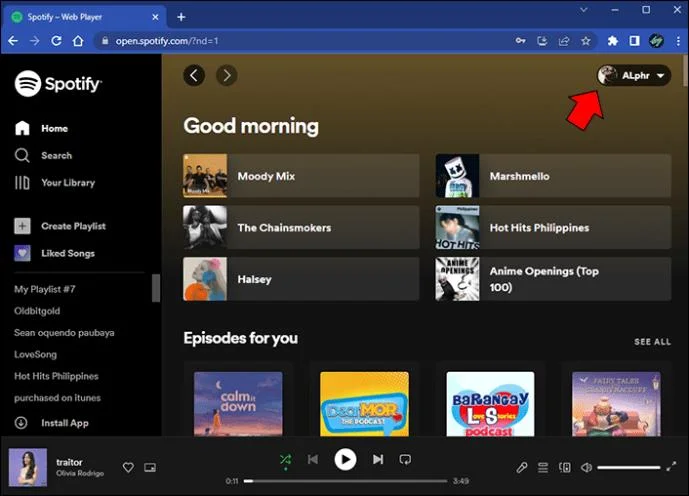
Task: Open the Fairy Tales podcast thumbnail
Action: 616,404
